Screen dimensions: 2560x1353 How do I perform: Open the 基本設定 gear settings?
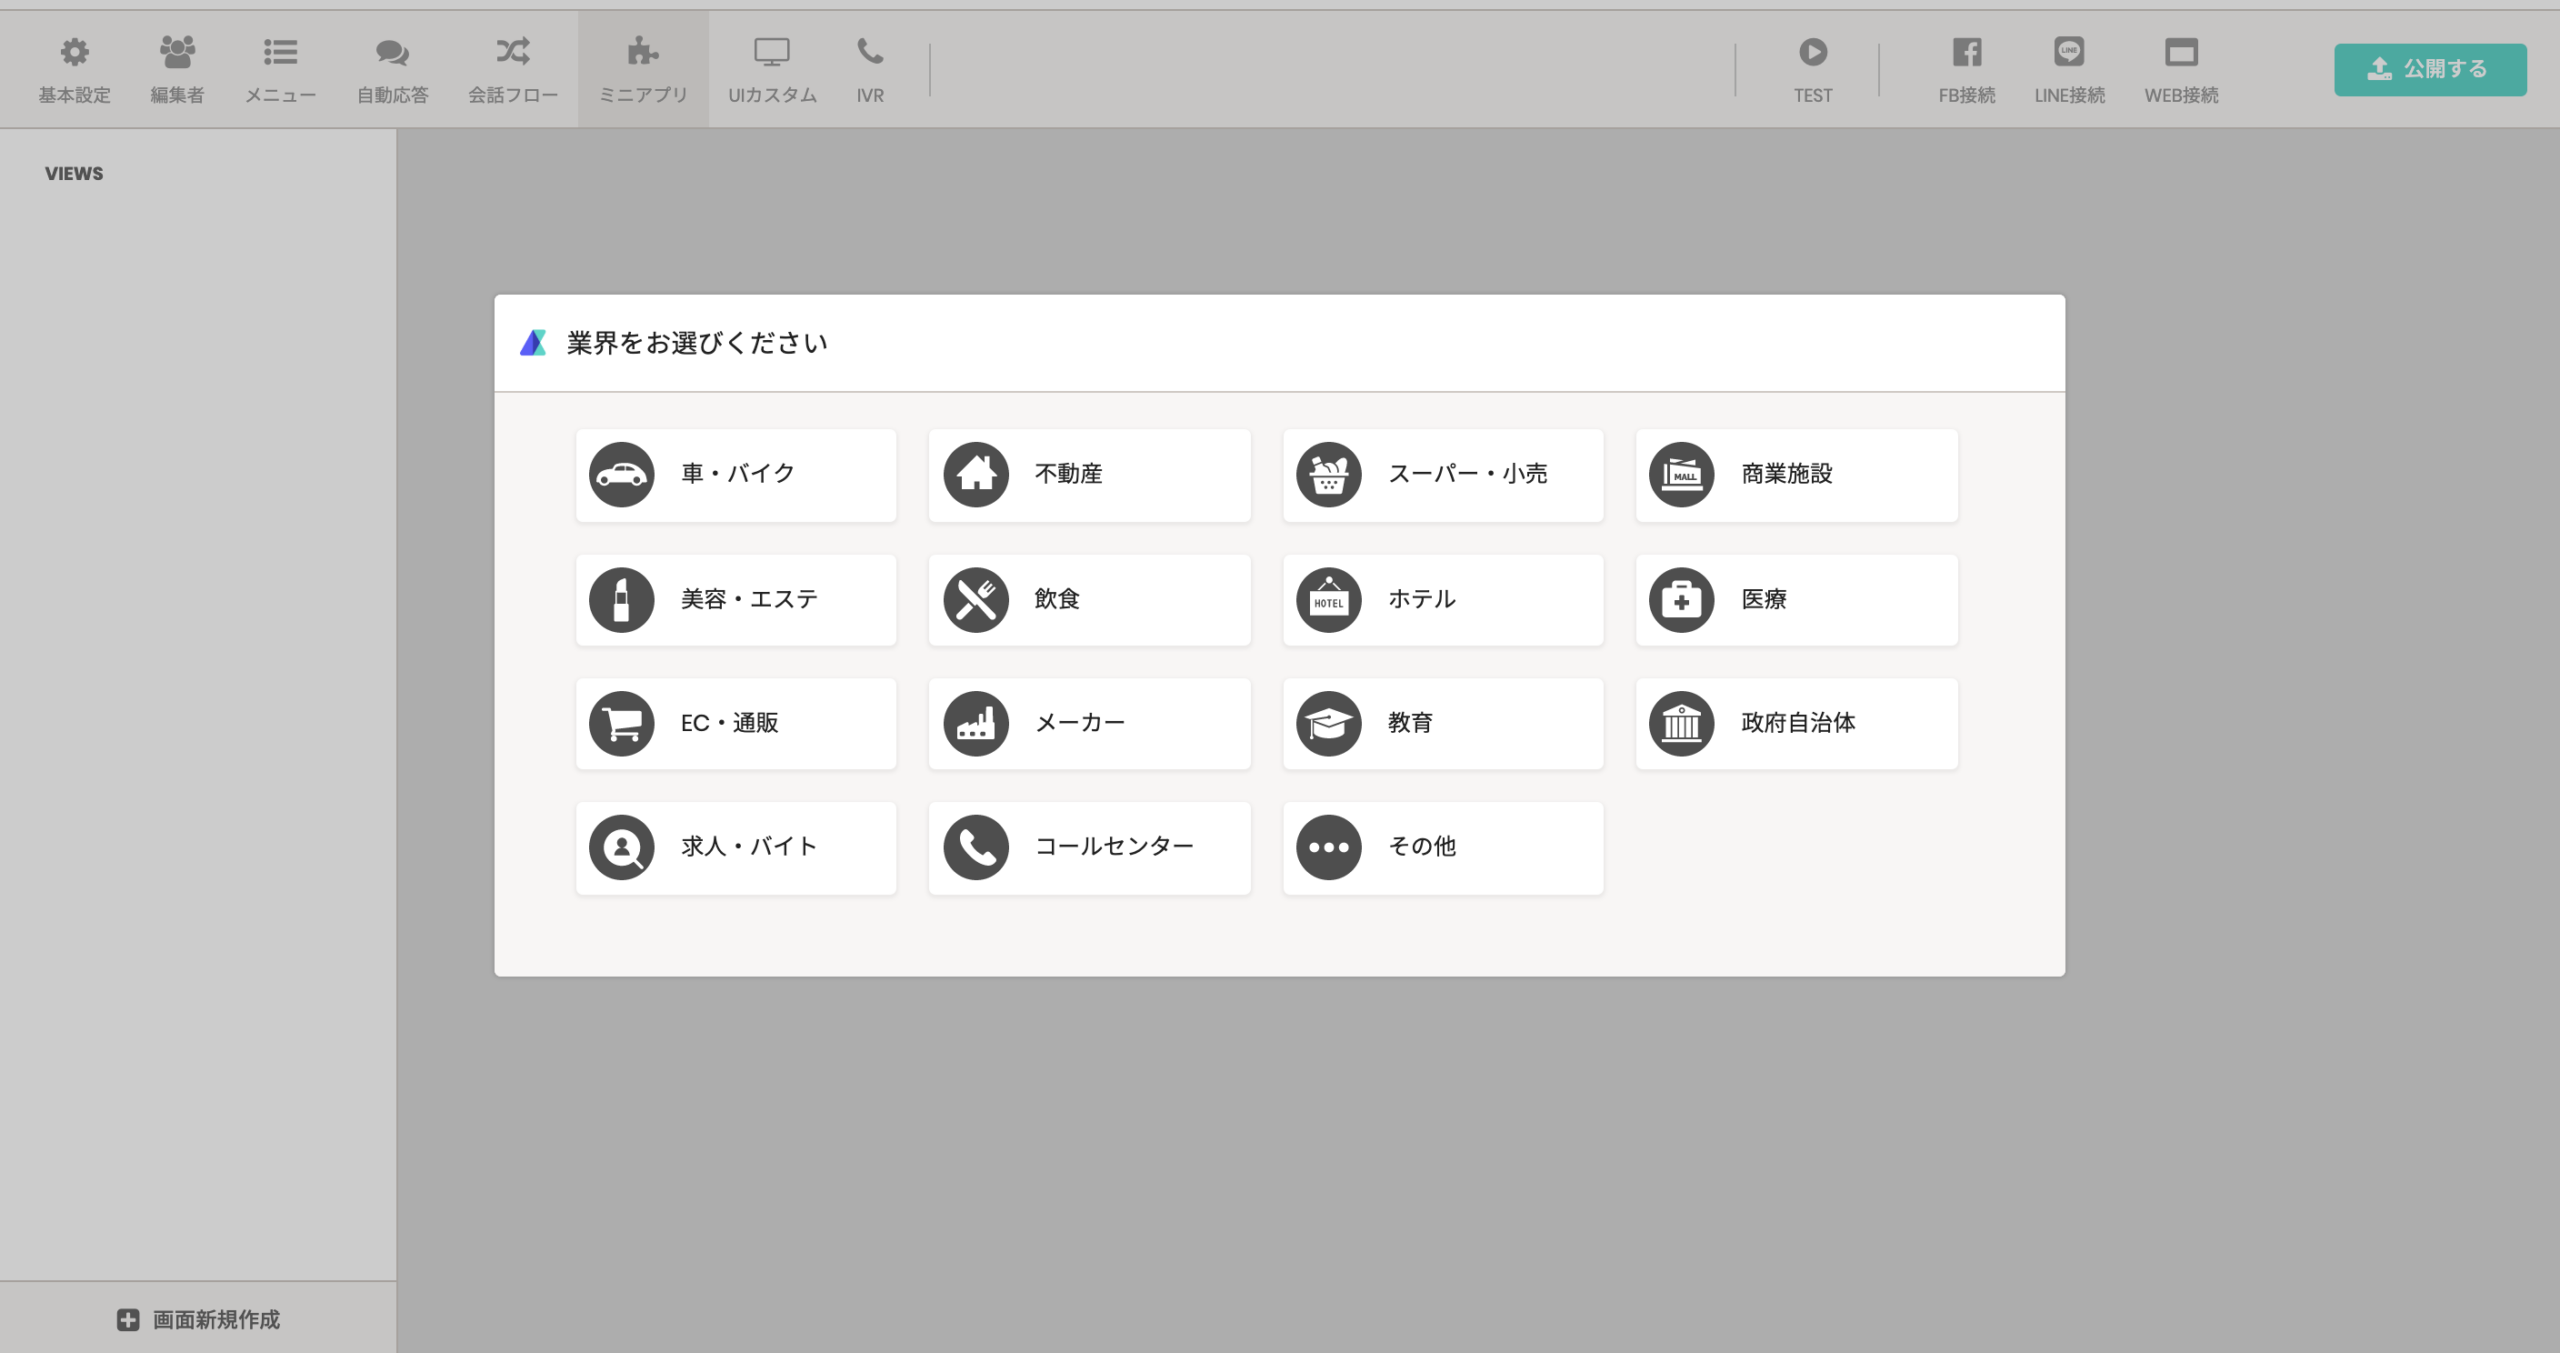click(x=74, y=70)
